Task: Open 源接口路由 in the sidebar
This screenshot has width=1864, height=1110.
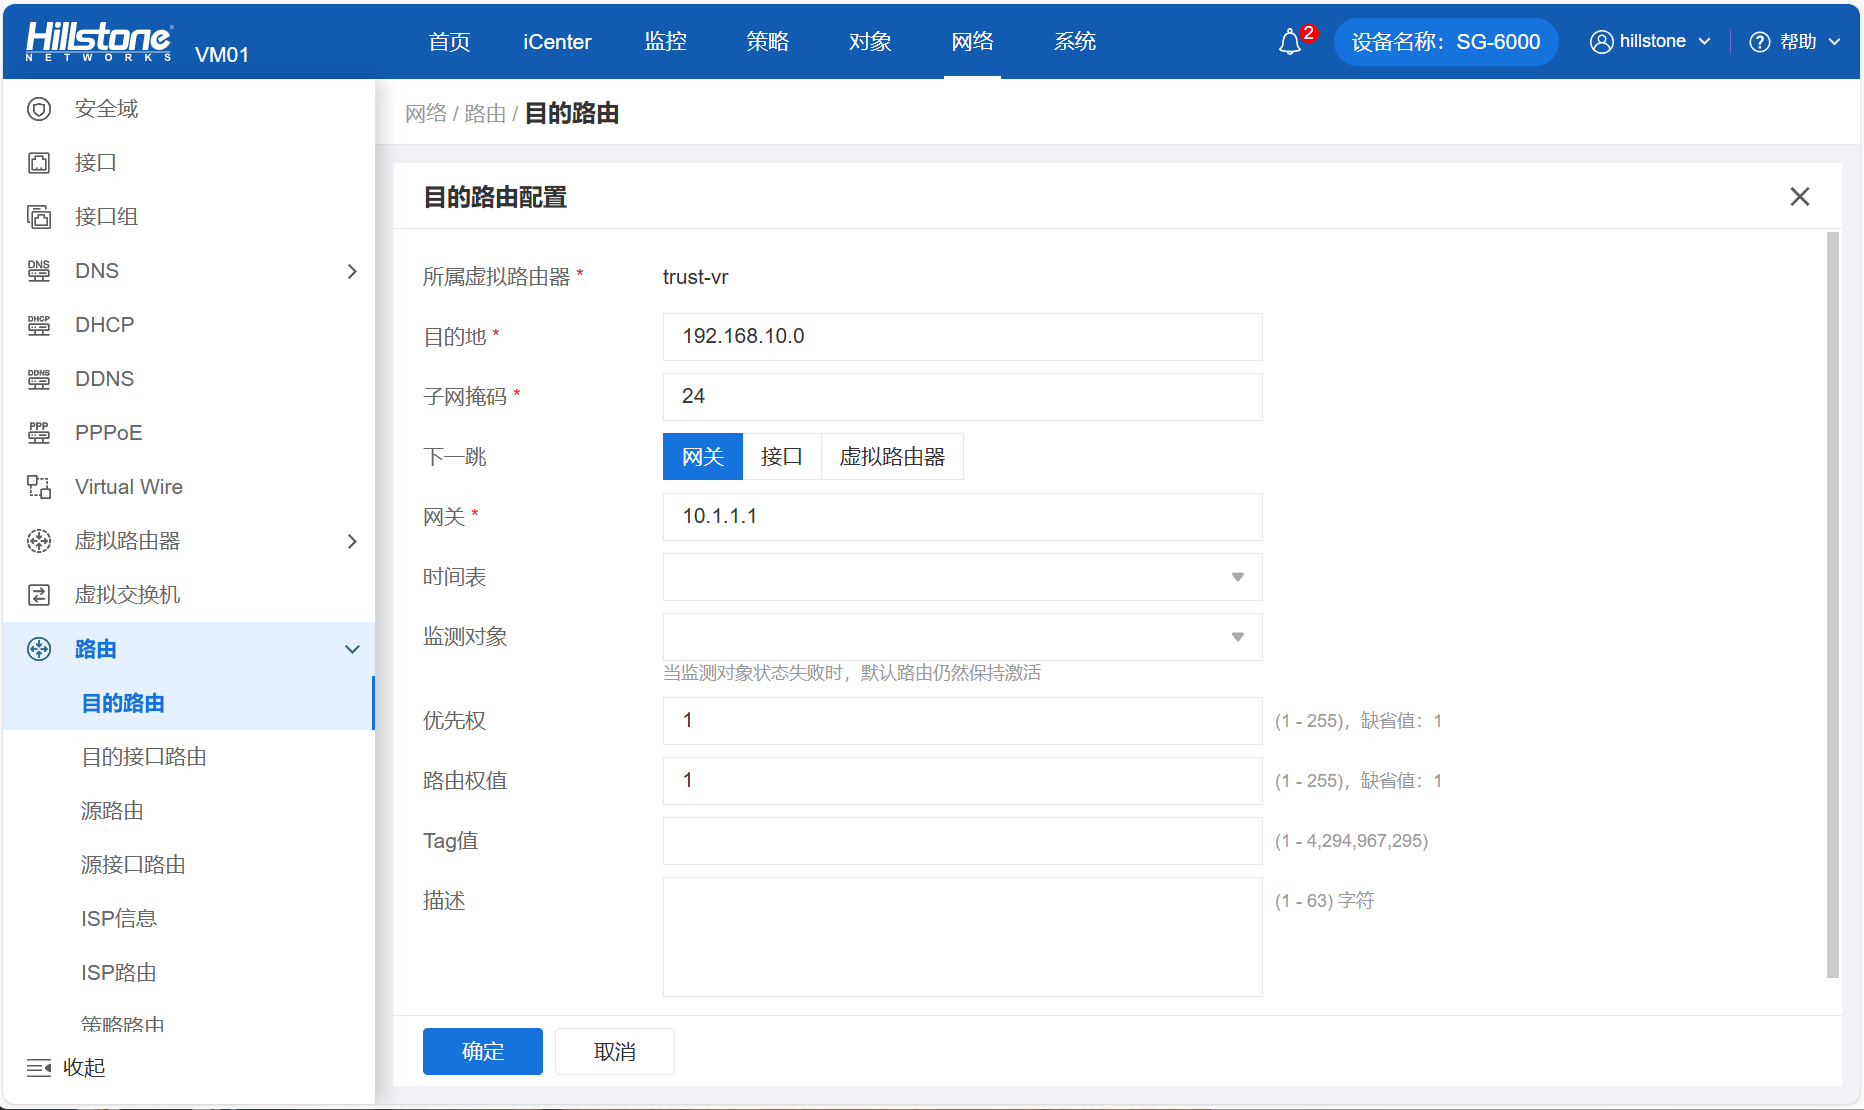Action: coord(133,865)
